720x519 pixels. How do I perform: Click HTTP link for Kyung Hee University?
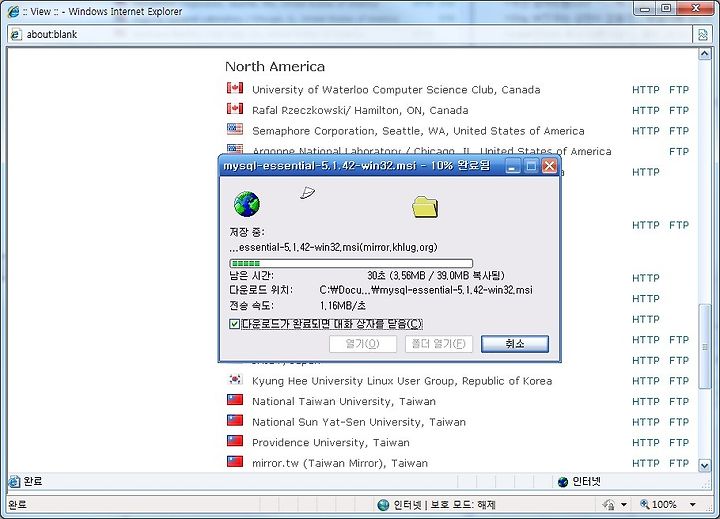[x=646, y=381]
